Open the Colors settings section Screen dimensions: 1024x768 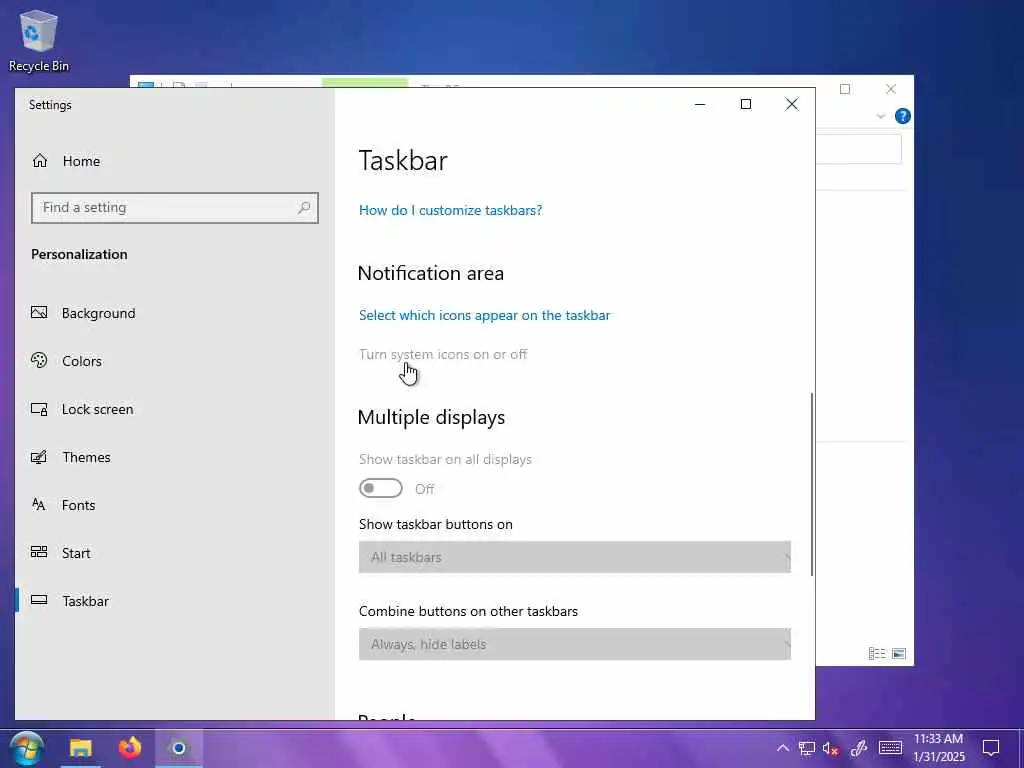82,361
